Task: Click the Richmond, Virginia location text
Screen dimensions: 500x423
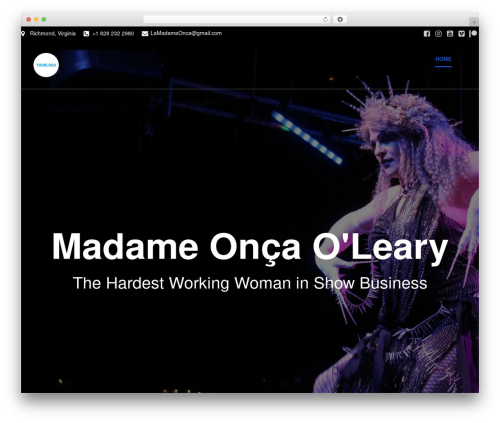Action: (x=53, y=34)
